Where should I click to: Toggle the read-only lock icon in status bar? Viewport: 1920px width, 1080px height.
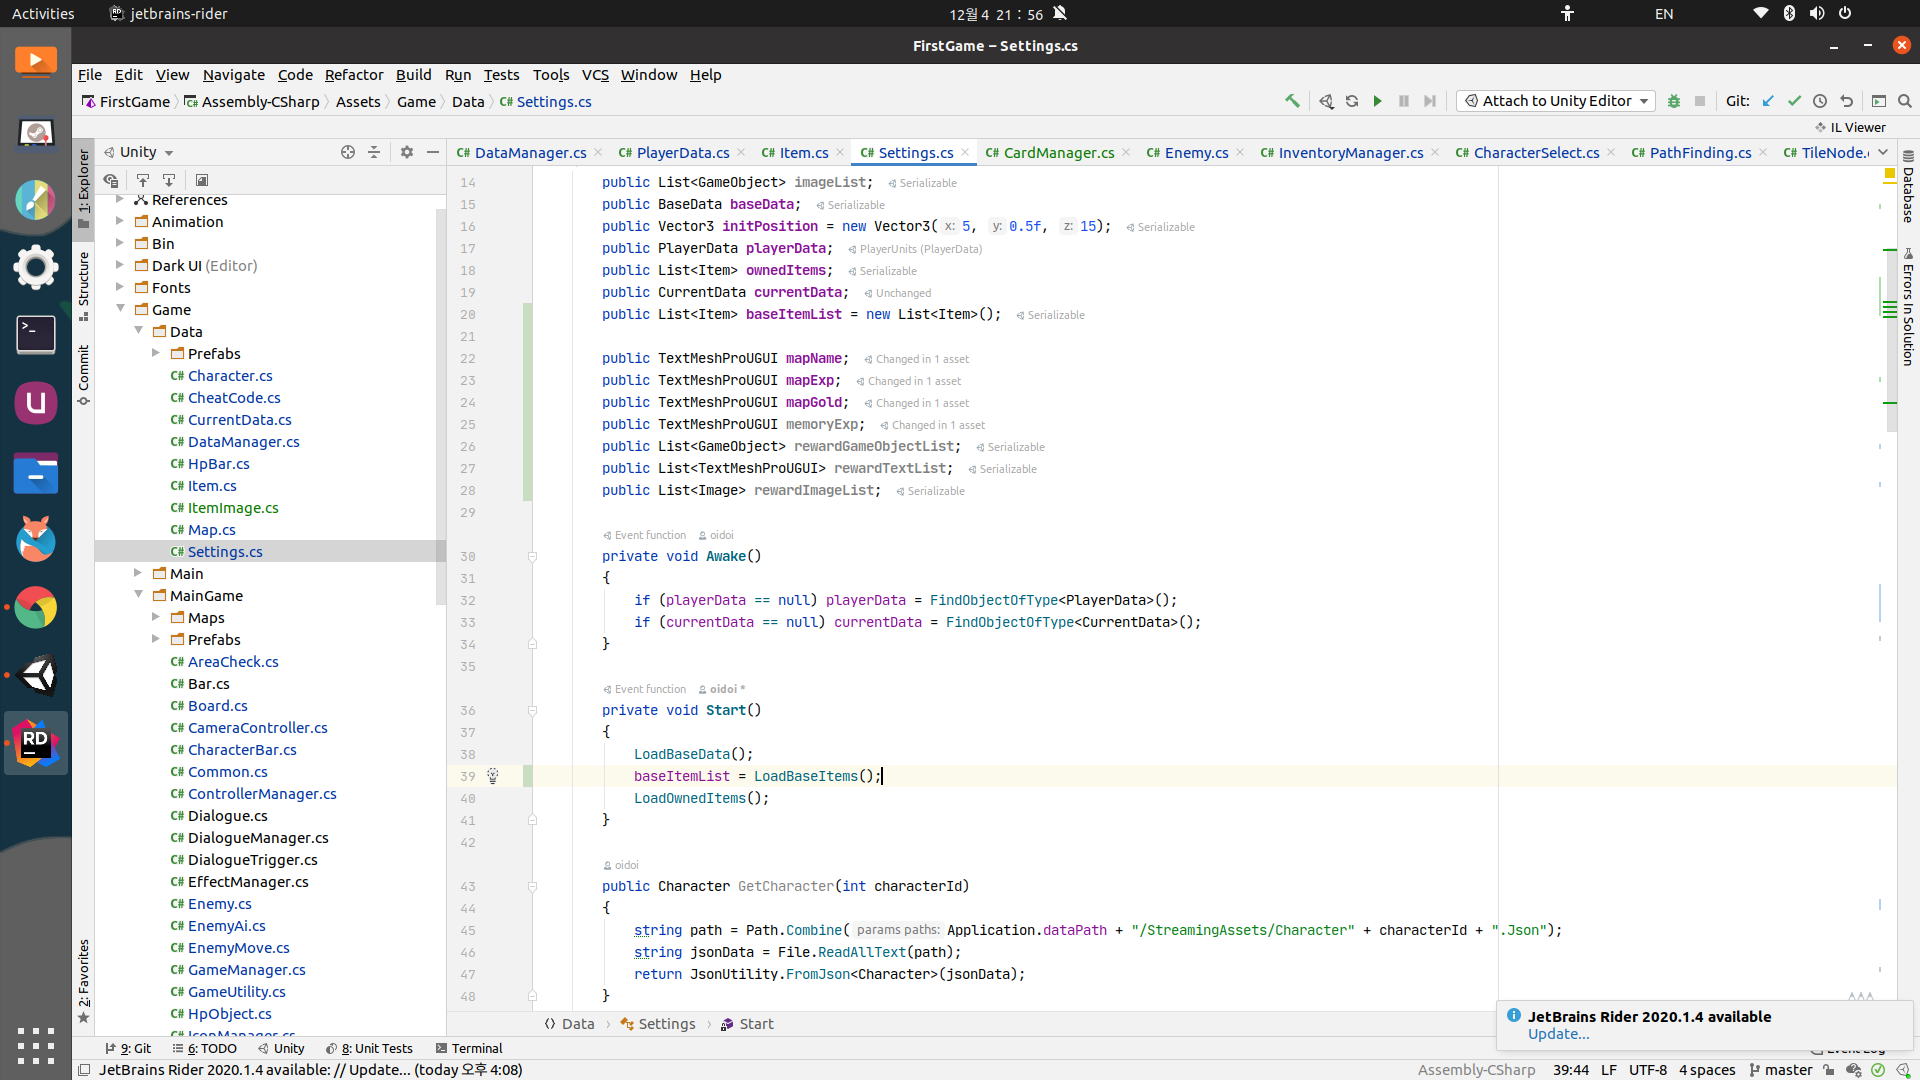pos(1828,1070)
